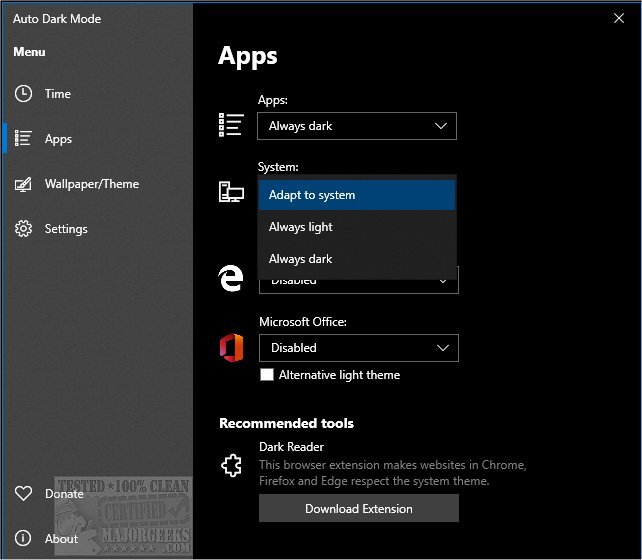This screenshot has height=560, width=642.
Task: Click the Wallpaper/Theme picture icon
Action: (x=23, y=184)
